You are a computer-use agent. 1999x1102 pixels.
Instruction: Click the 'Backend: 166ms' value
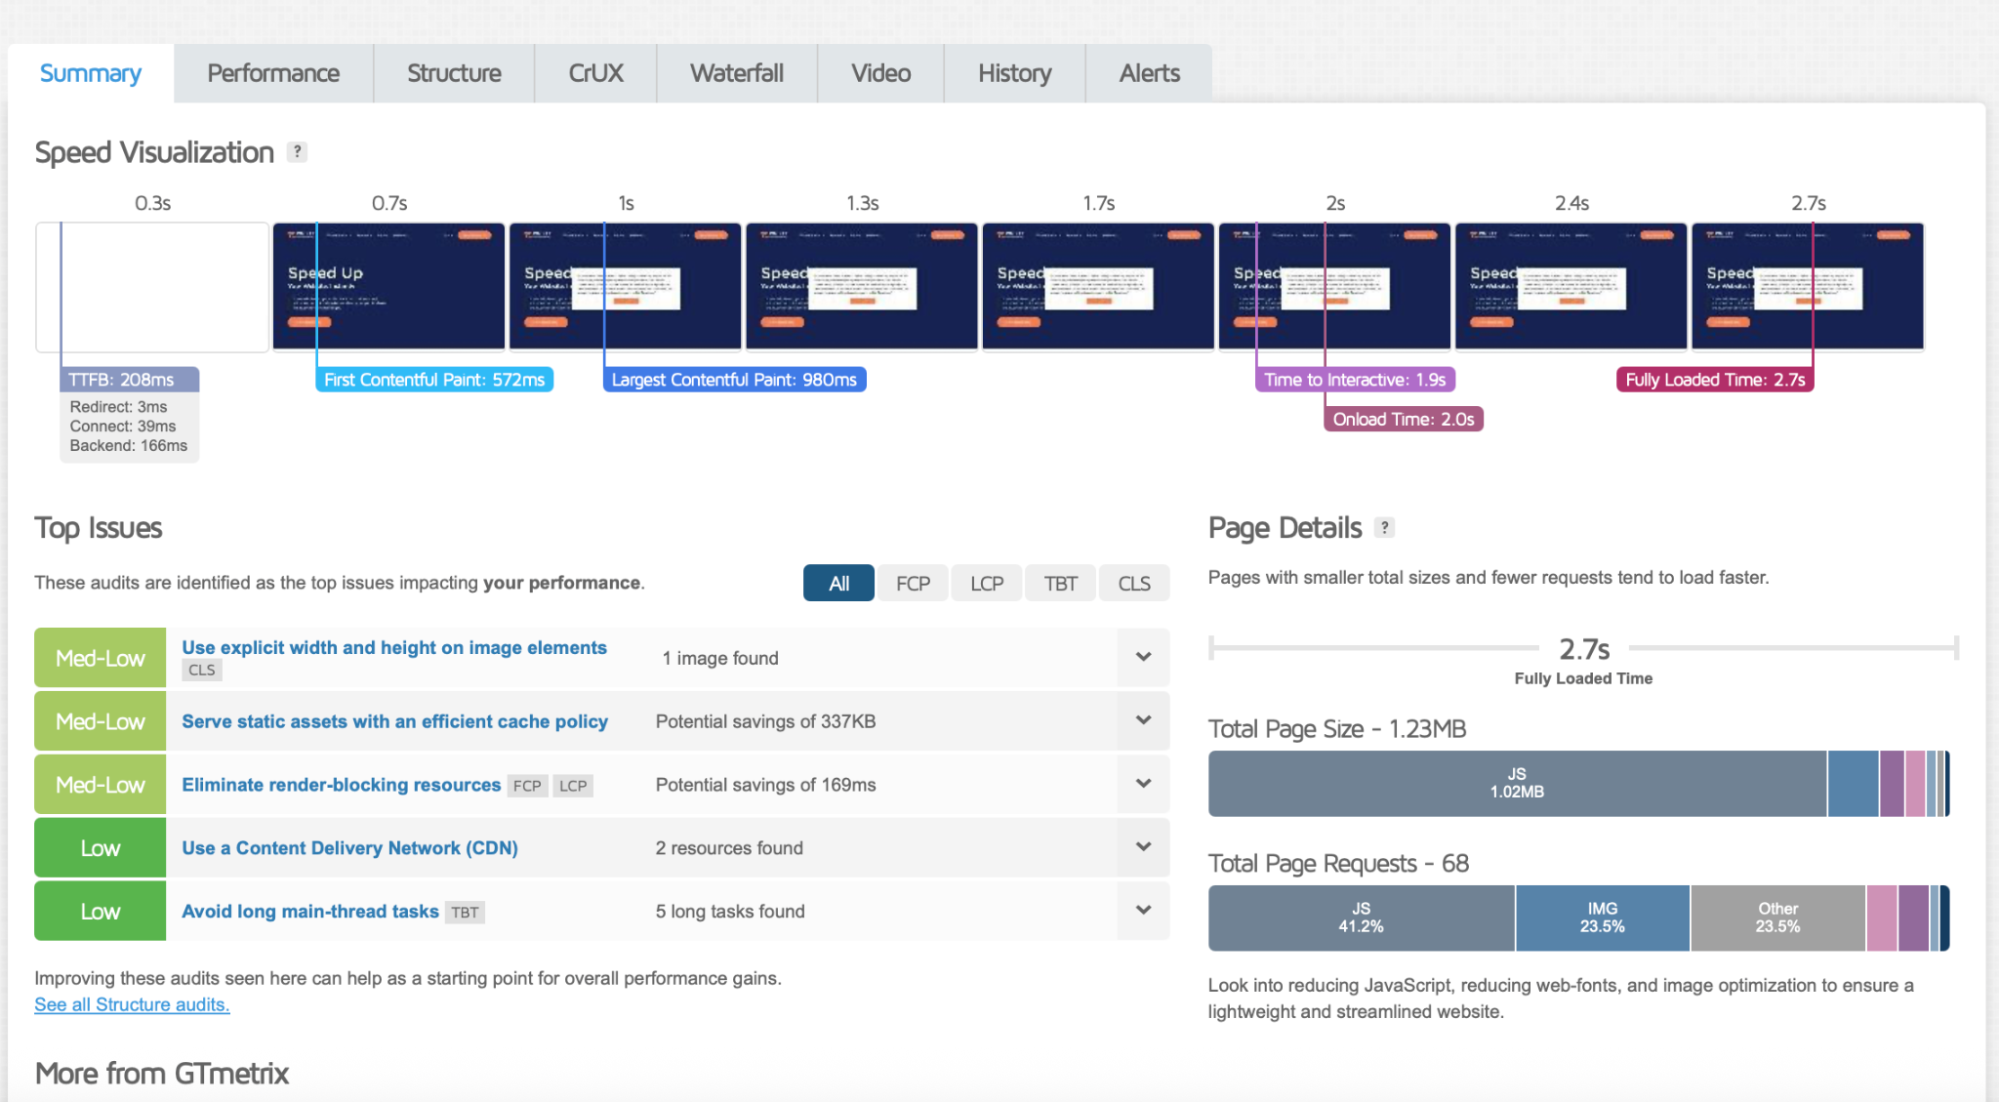[x=128, y=446]
